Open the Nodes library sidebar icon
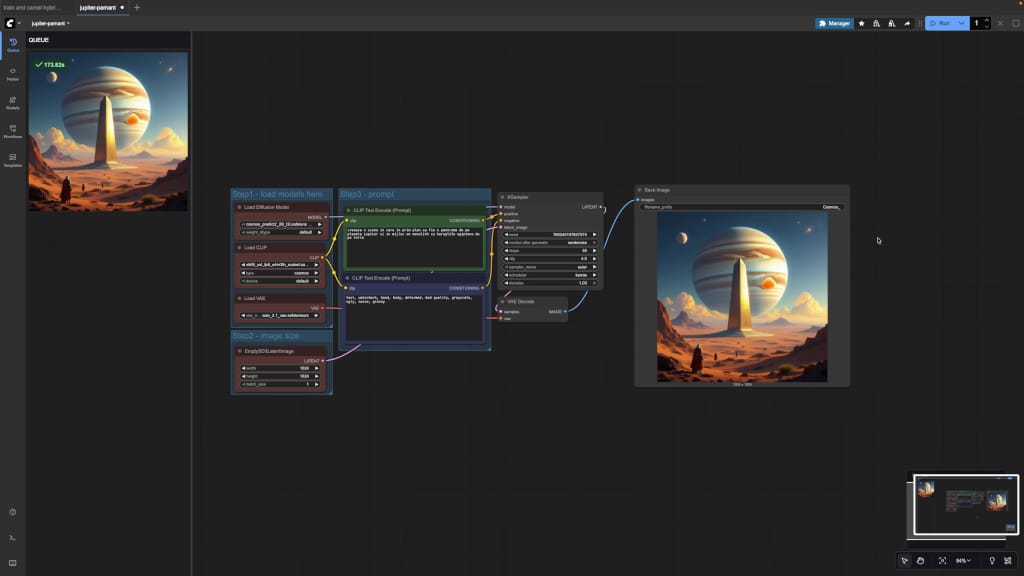This screenshot has height=576, width=1024. [x=13, y=73]
